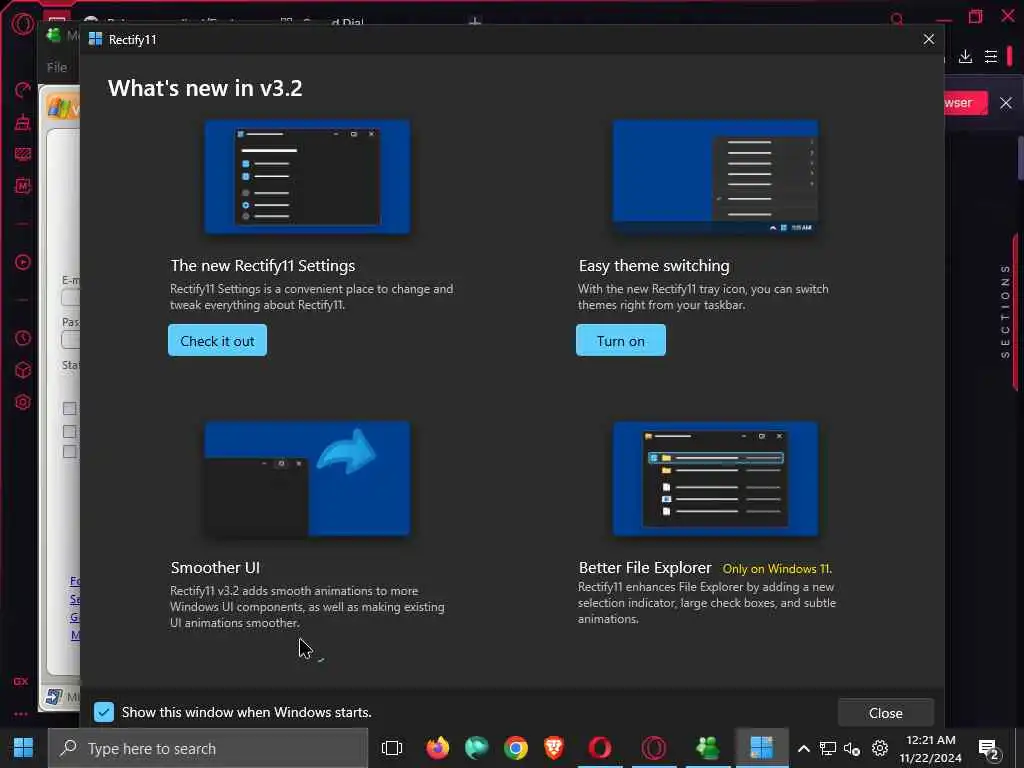Open the three-dot sidebar setup menu
Image resolution: width=1024 pixels, height=768 pixels.
[21, 714]
